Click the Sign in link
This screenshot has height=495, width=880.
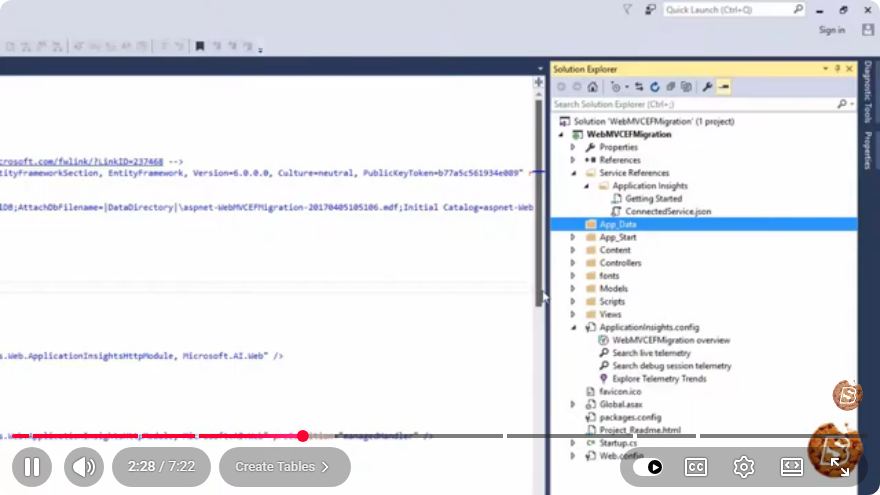coord(832,30)
